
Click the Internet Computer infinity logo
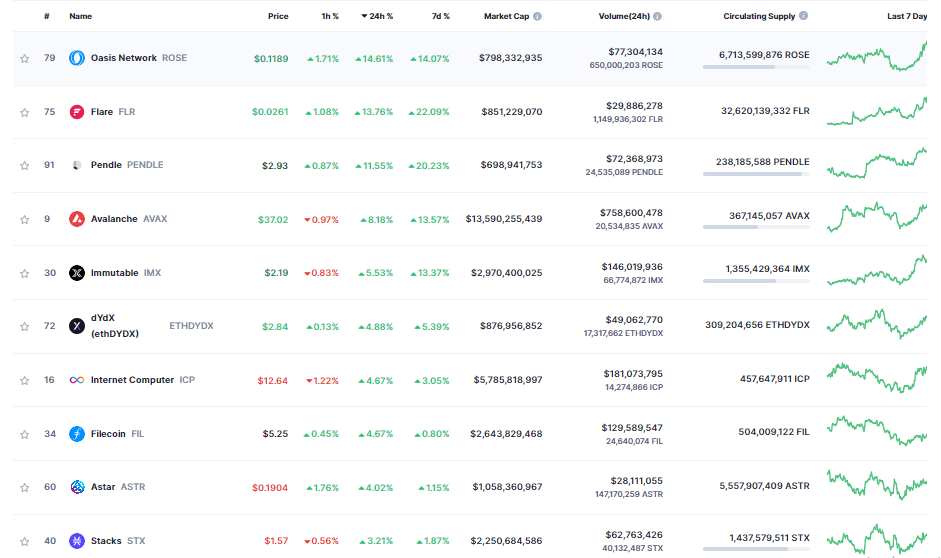pyautogui.click(x=77, y=380)
